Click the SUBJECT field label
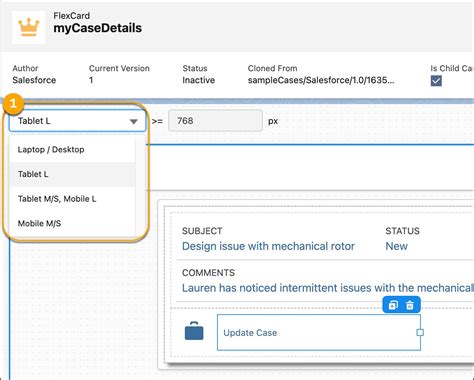This screenshot has height=380, width=474. (202, 231)
